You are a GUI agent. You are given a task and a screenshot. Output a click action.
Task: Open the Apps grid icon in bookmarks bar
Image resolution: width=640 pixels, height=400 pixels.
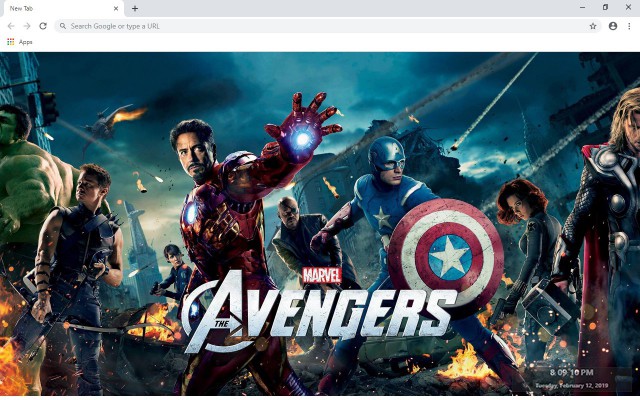point(11,42)
